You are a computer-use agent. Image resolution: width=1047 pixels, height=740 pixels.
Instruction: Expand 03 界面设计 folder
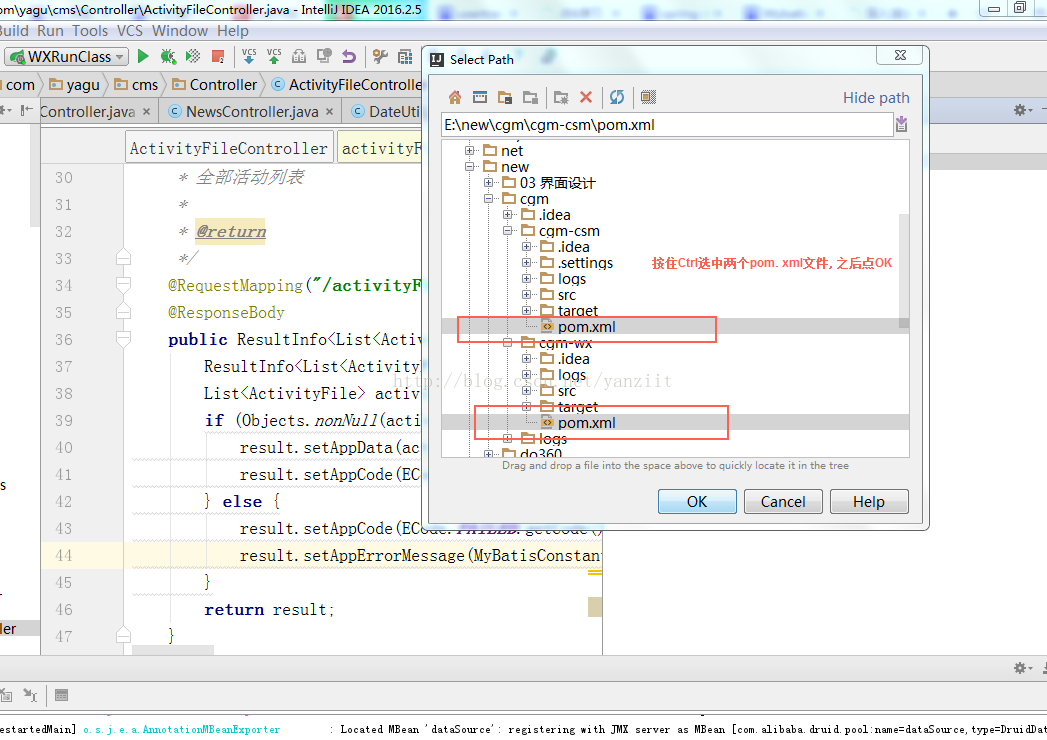tap(488, 182)
